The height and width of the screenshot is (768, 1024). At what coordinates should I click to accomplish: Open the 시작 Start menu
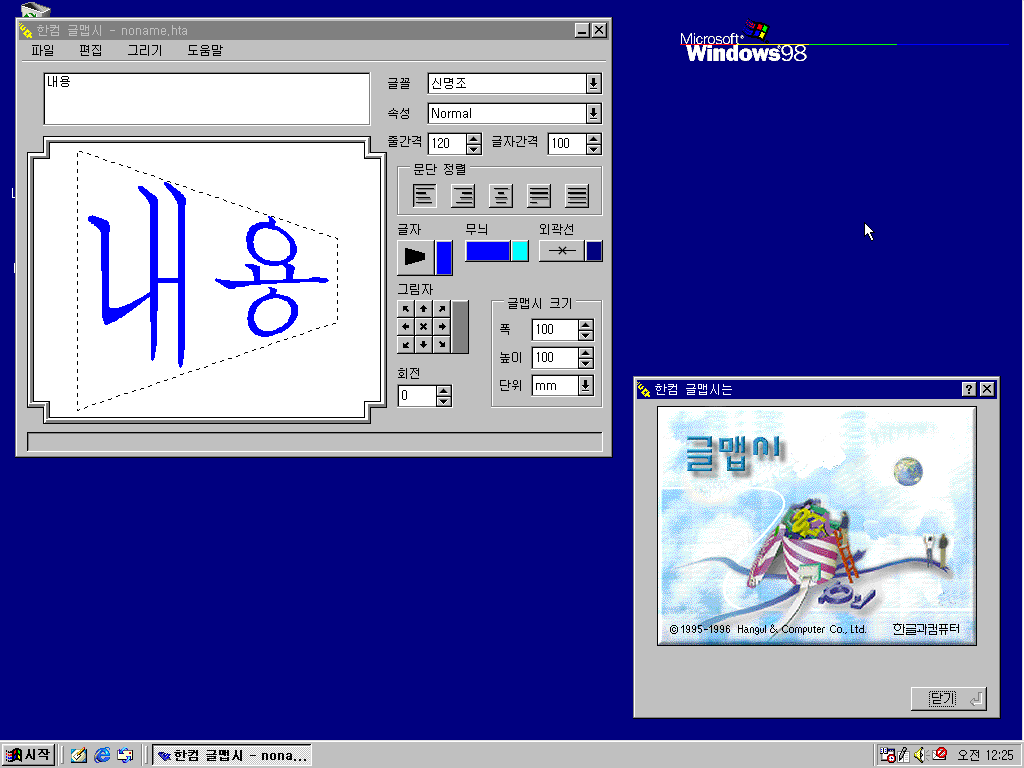[x=27, y=755]
